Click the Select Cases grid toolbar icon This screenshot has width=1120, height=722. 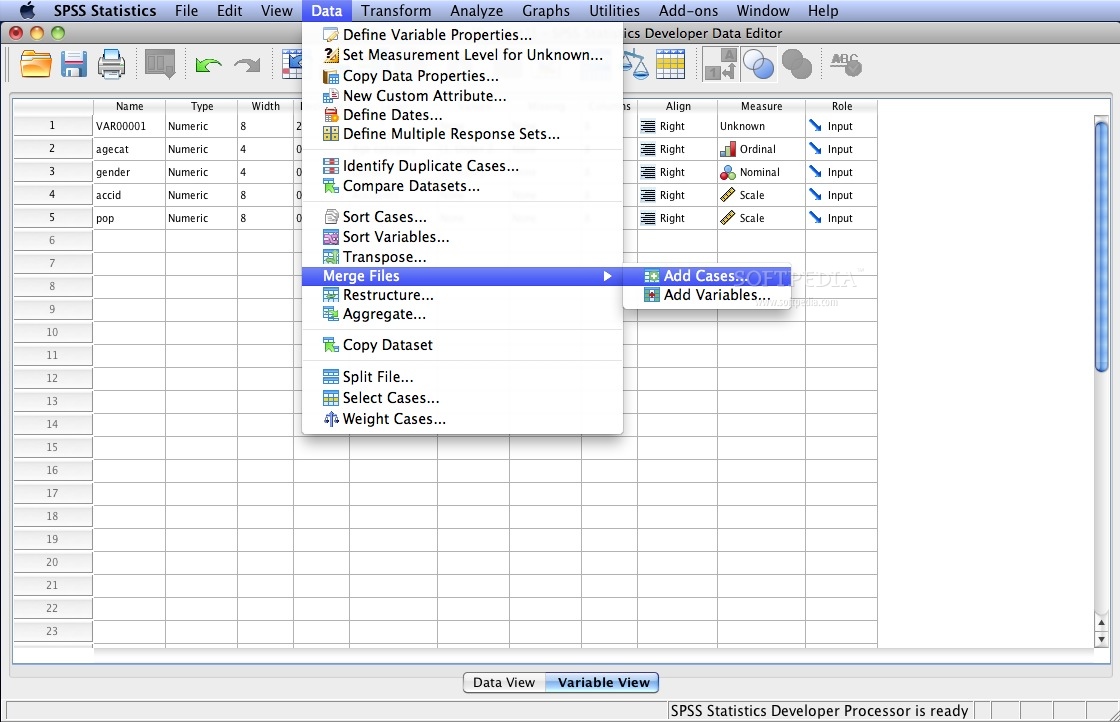click(670, 64)
